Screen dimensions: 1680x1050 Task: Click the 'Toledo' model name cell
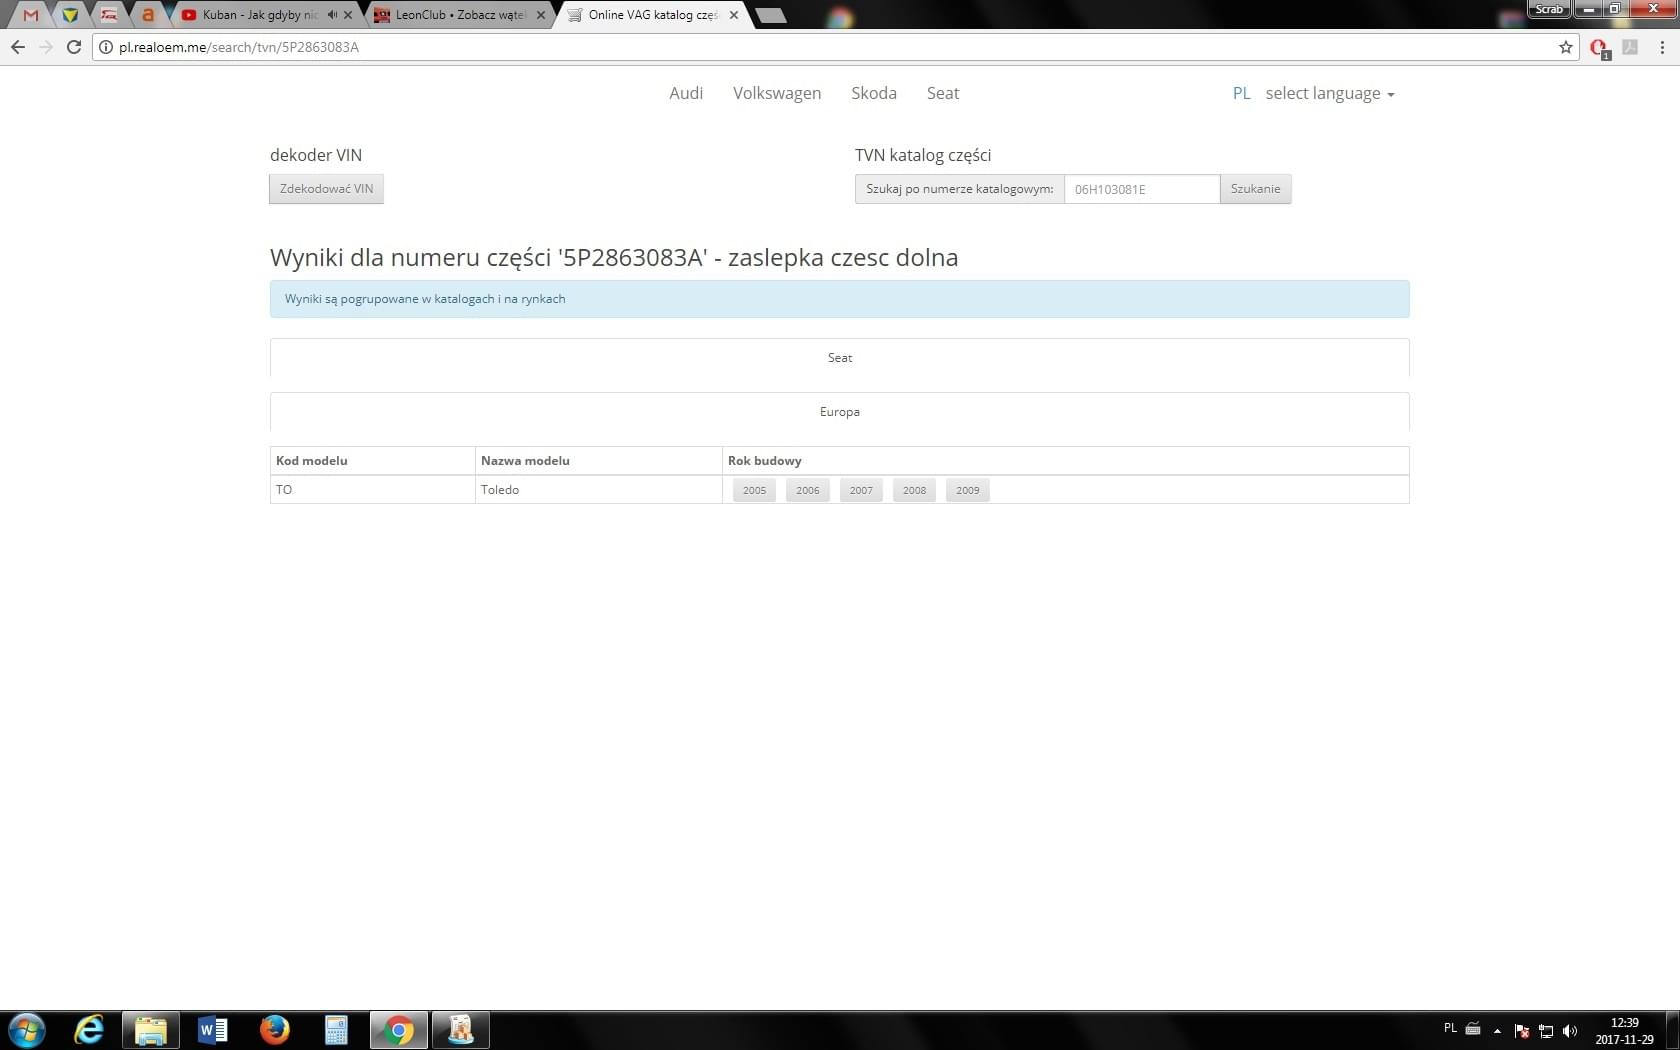599,490
